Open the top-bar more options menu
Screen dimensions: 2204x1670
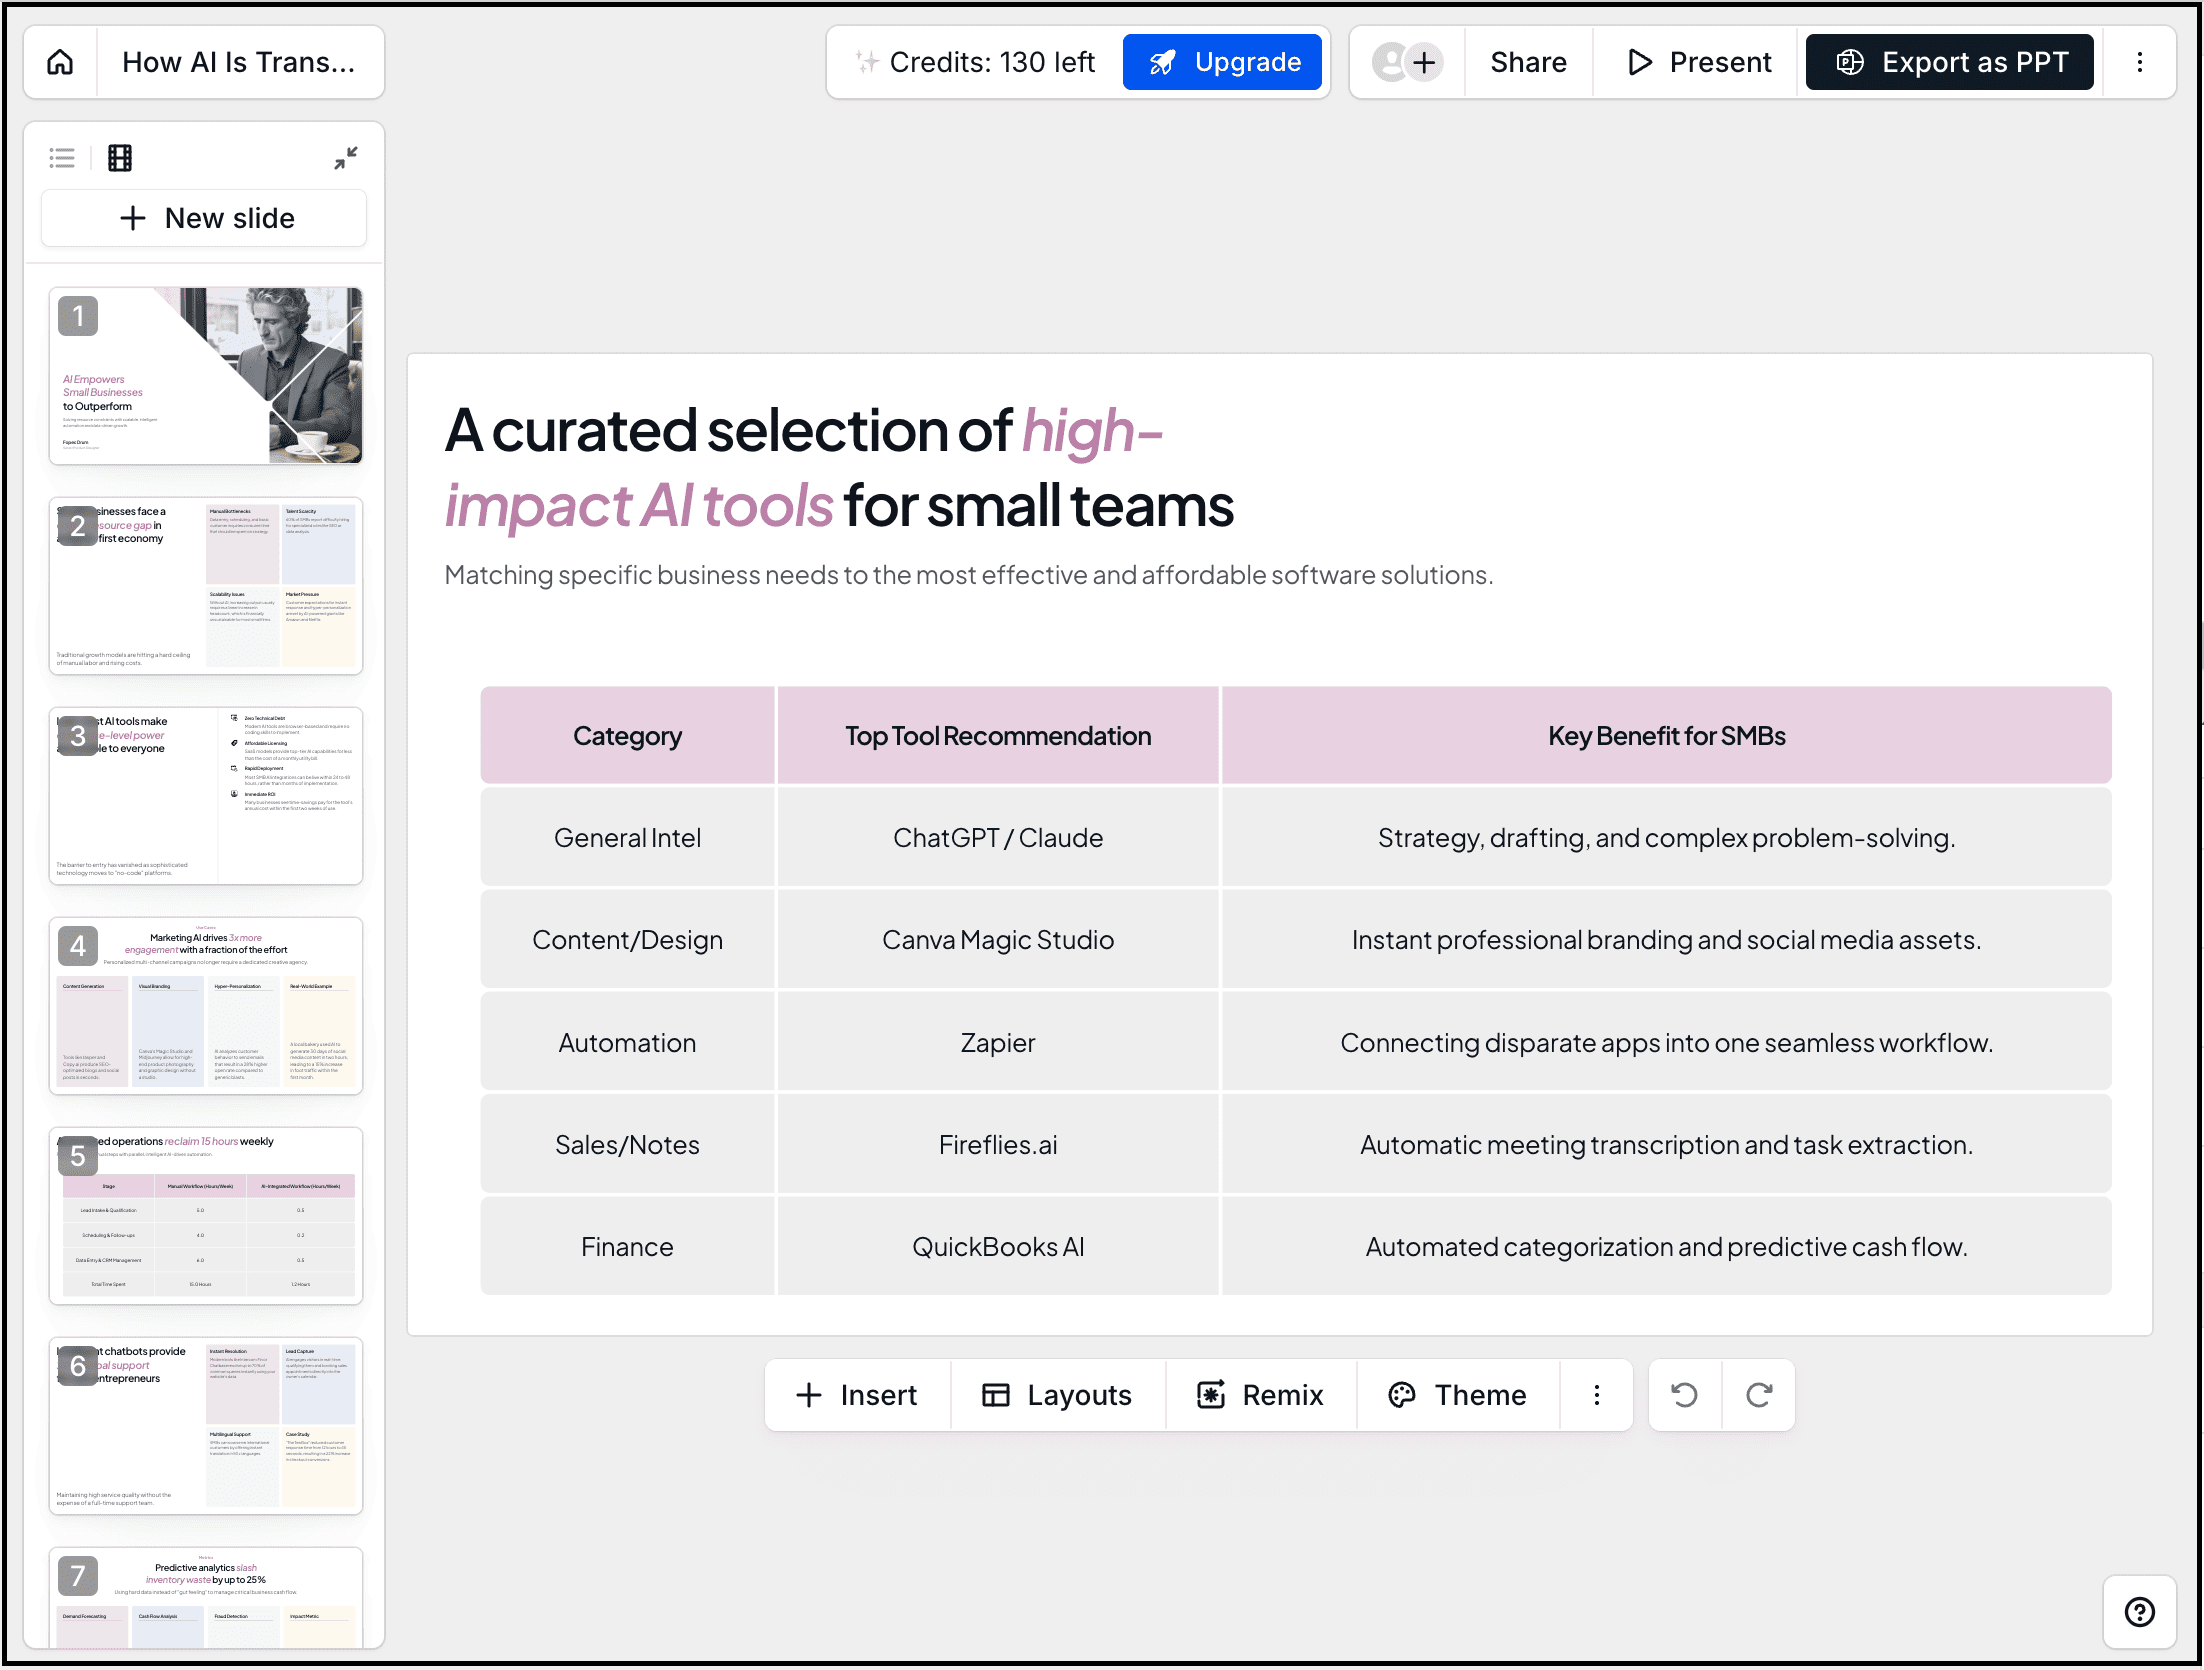click(2140, 62)
